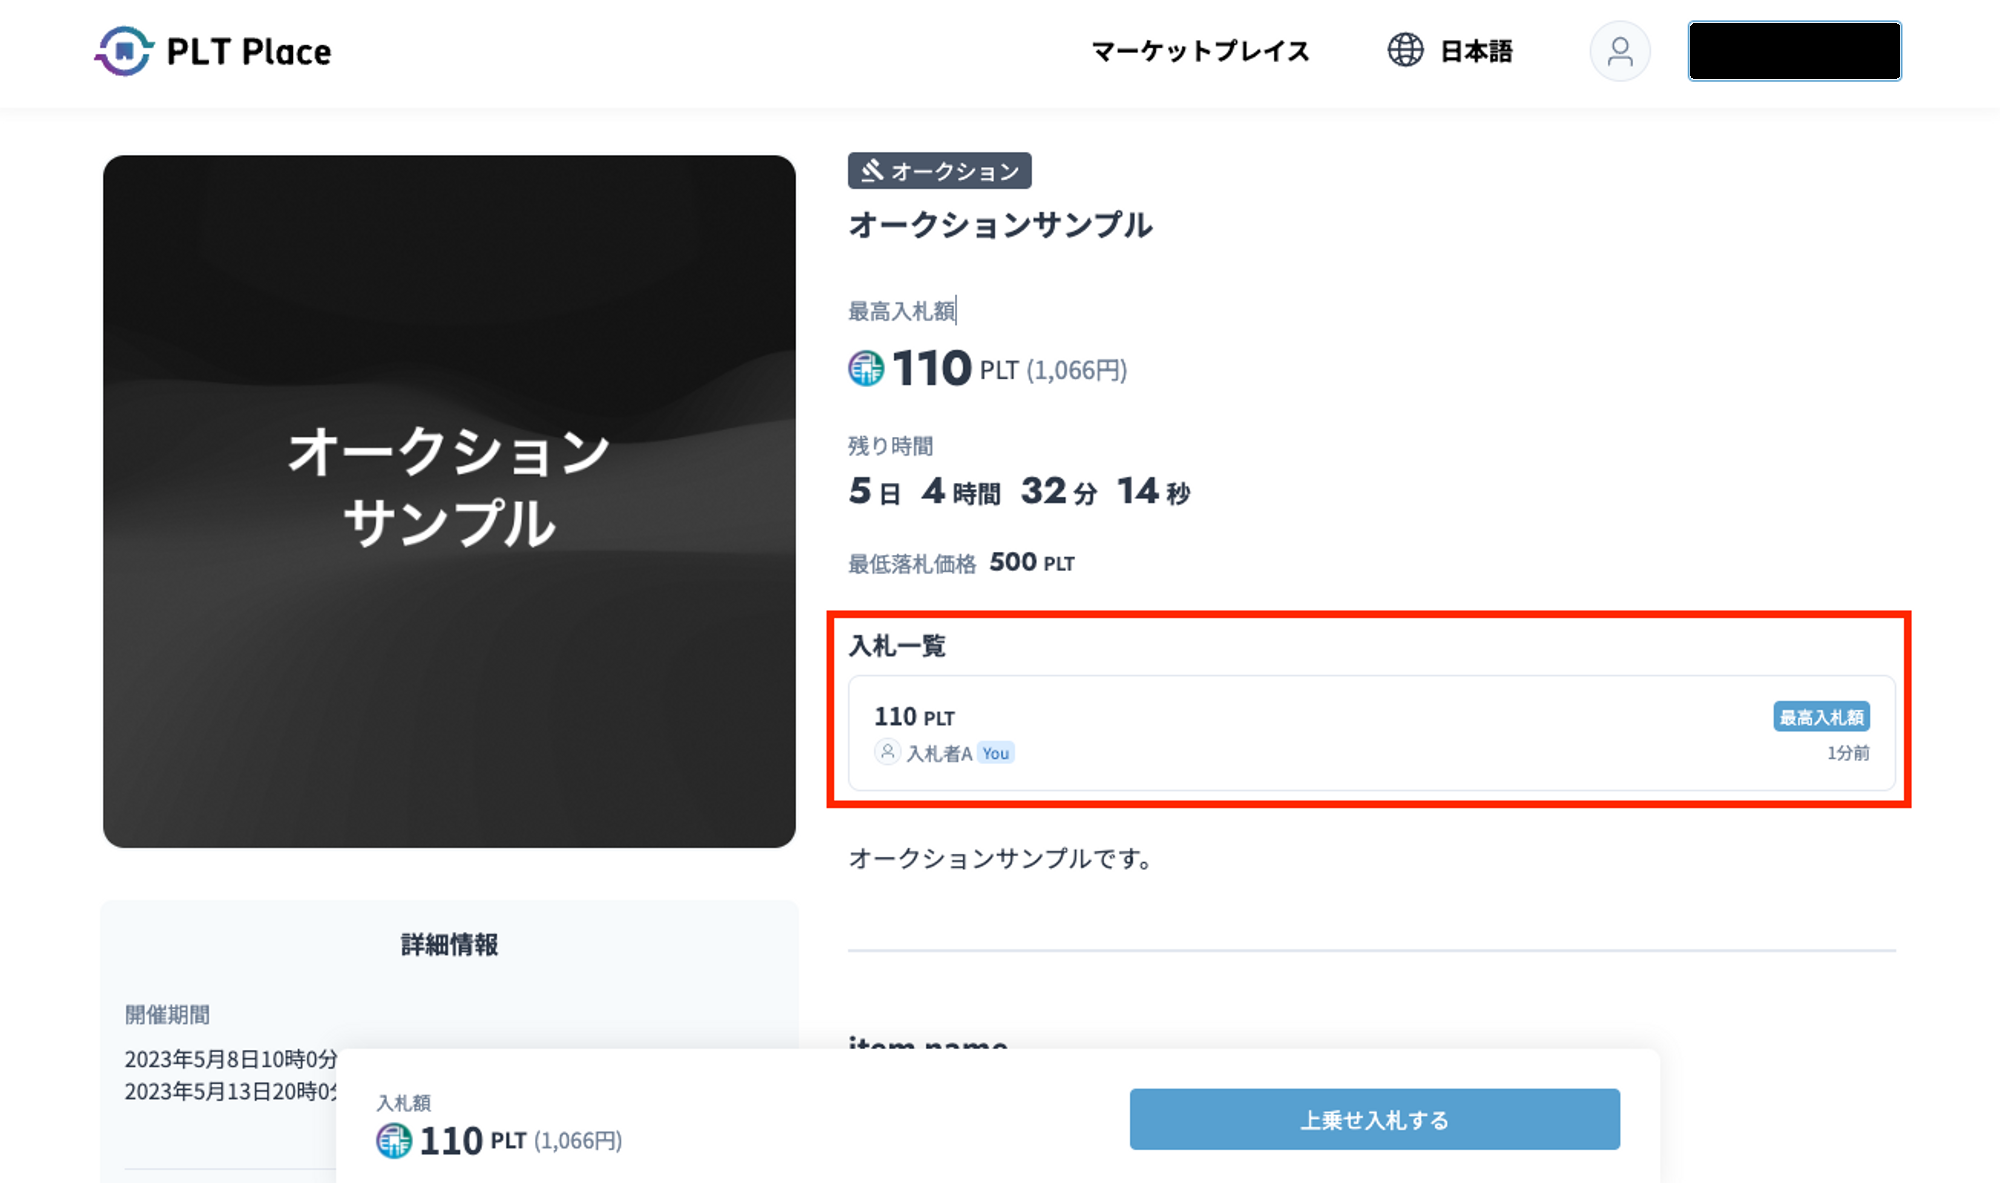Open the マーケットプレイス menu item
The image size is (2000, 1183).
(x=1200, y=51)
